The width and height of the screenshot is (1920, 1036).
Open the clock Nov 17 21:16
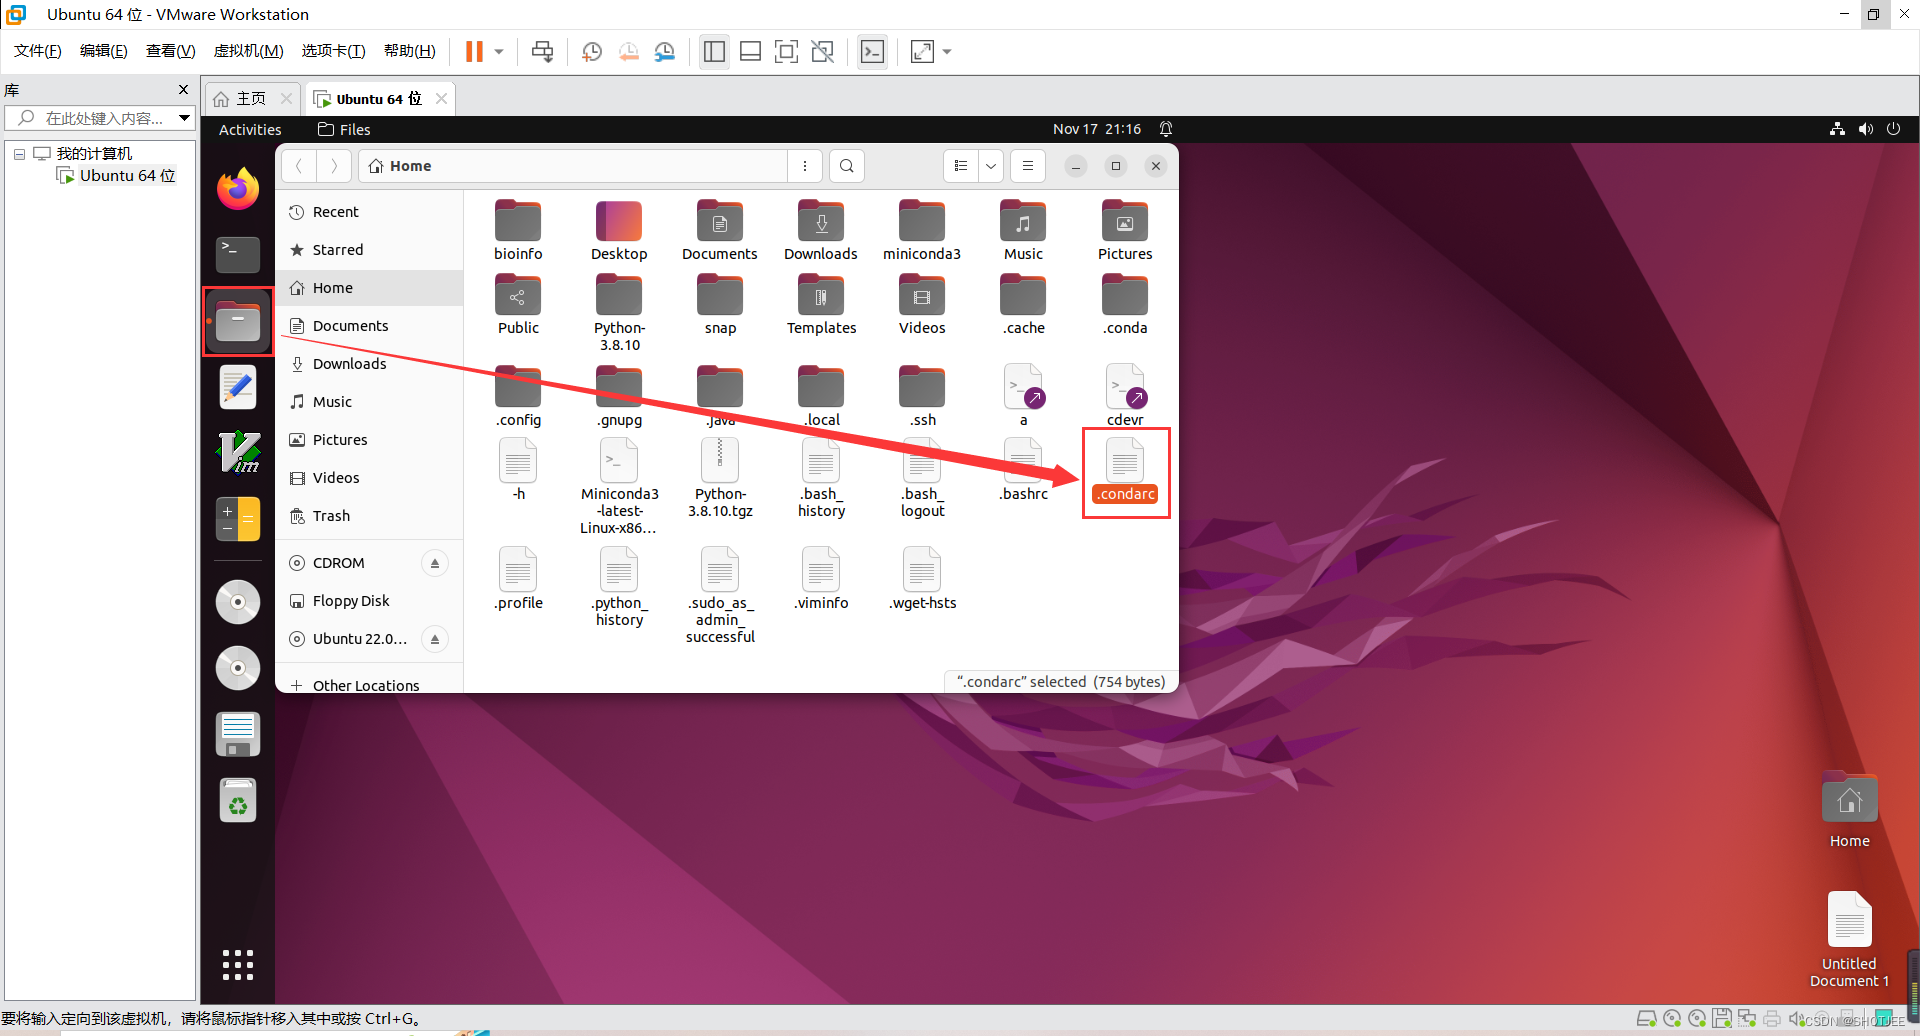(1097, 129)
